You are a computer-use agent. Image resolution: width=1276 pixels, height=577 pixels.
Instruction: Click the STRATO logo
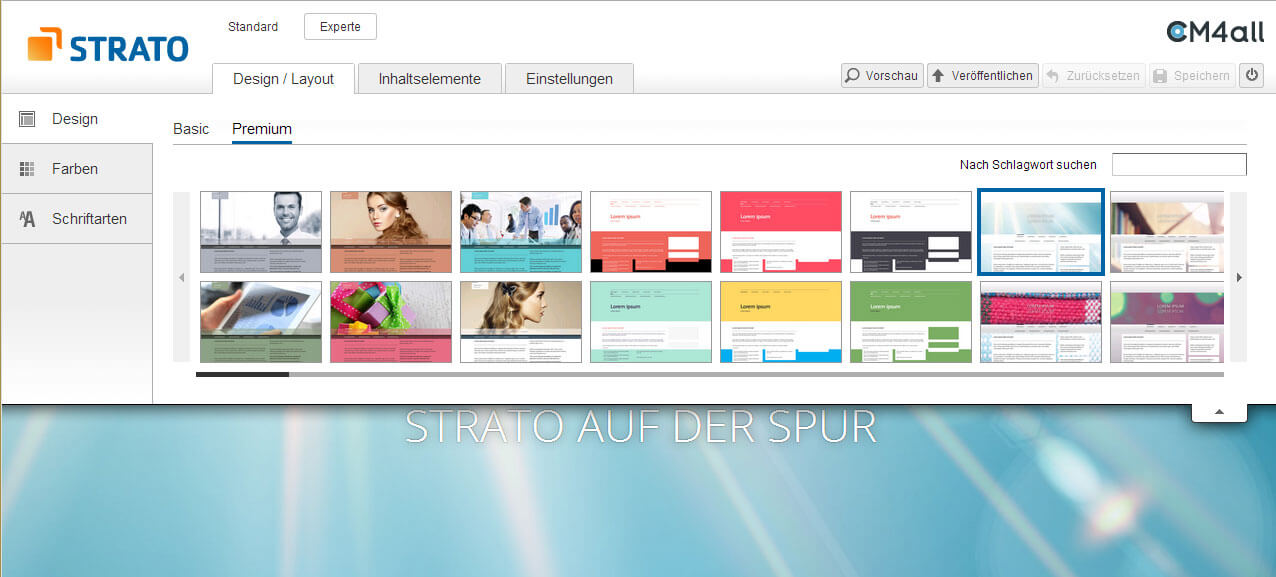click(x=108, y=45)
